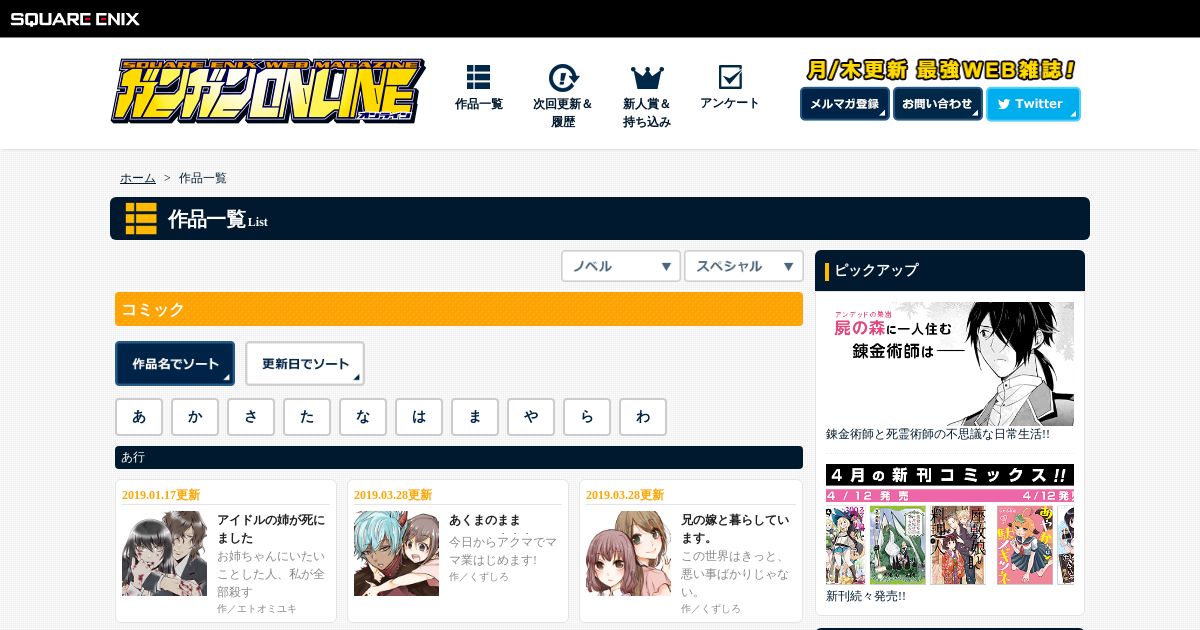Open アイドルの姉が死にました thumbnail

(x=164, y=553)
